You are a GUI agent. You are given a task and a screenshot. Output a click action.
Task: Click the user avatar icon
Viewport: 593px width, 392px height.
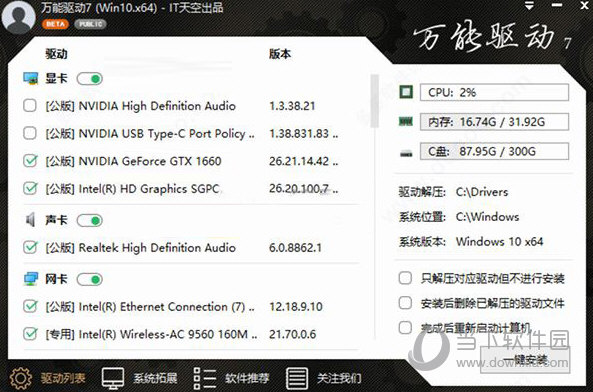[x=18, y=18]
